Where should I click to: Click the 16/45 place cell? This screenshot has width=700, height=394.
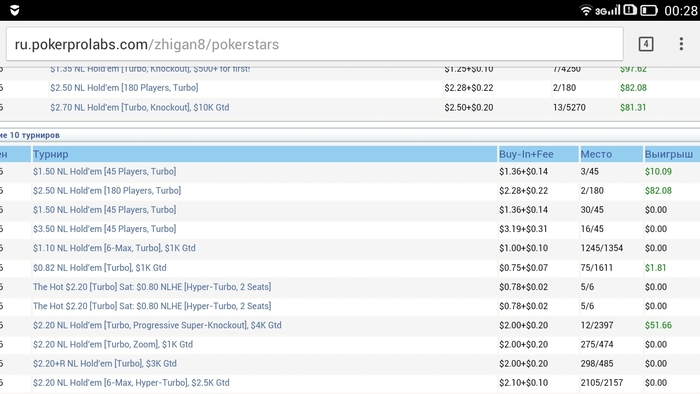[x=592, y=229]
